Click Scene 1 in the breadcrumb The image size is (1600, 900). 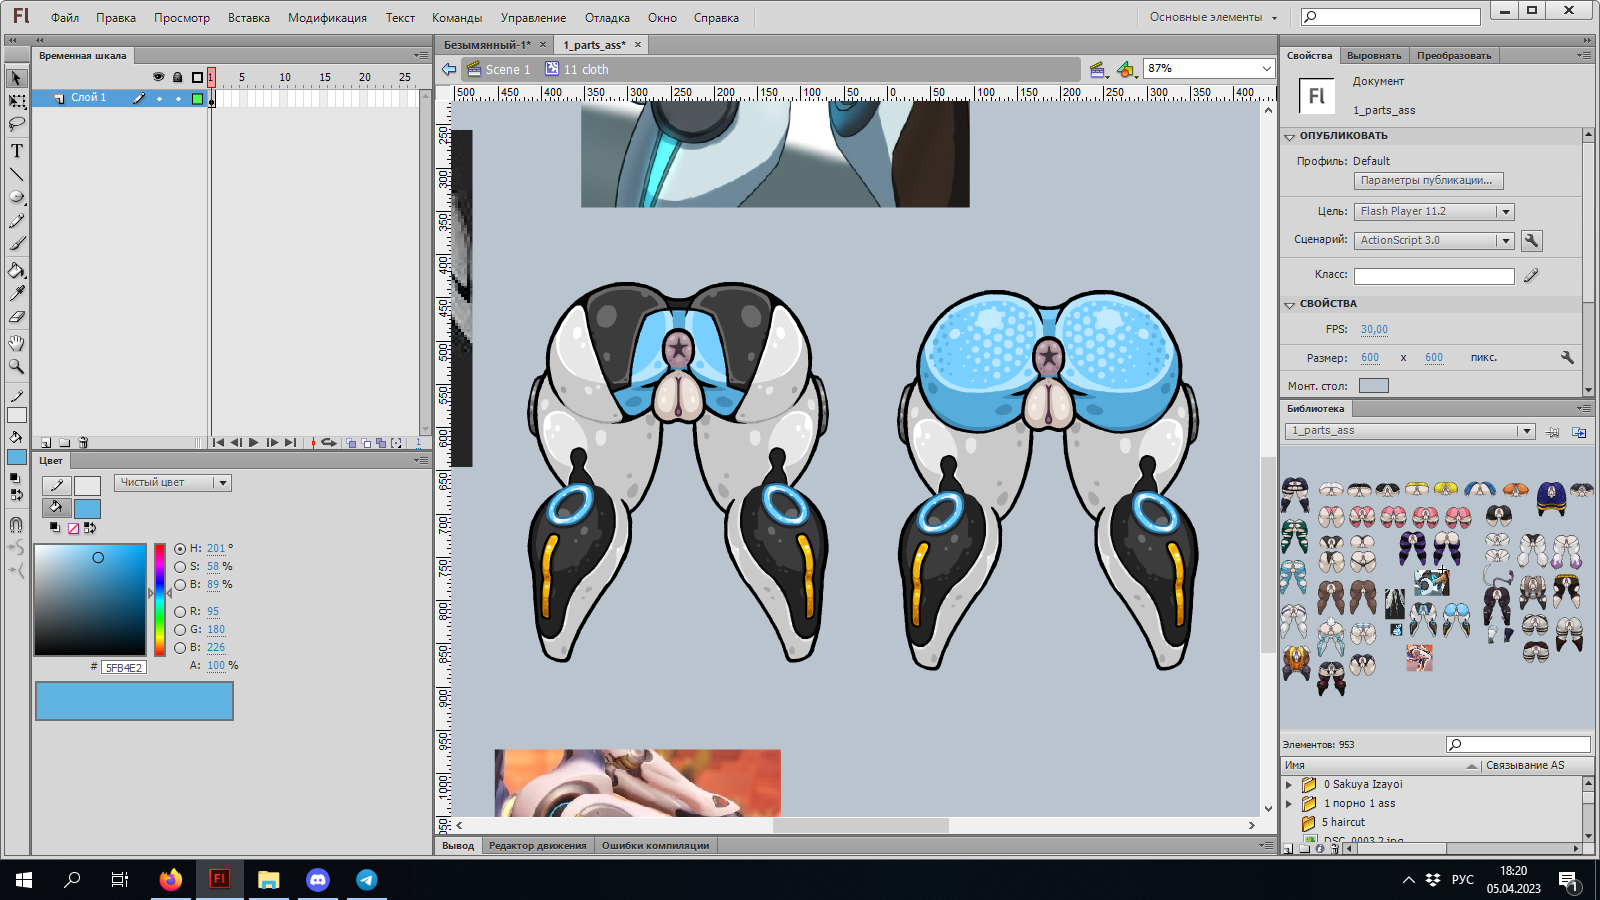point(508,69)
